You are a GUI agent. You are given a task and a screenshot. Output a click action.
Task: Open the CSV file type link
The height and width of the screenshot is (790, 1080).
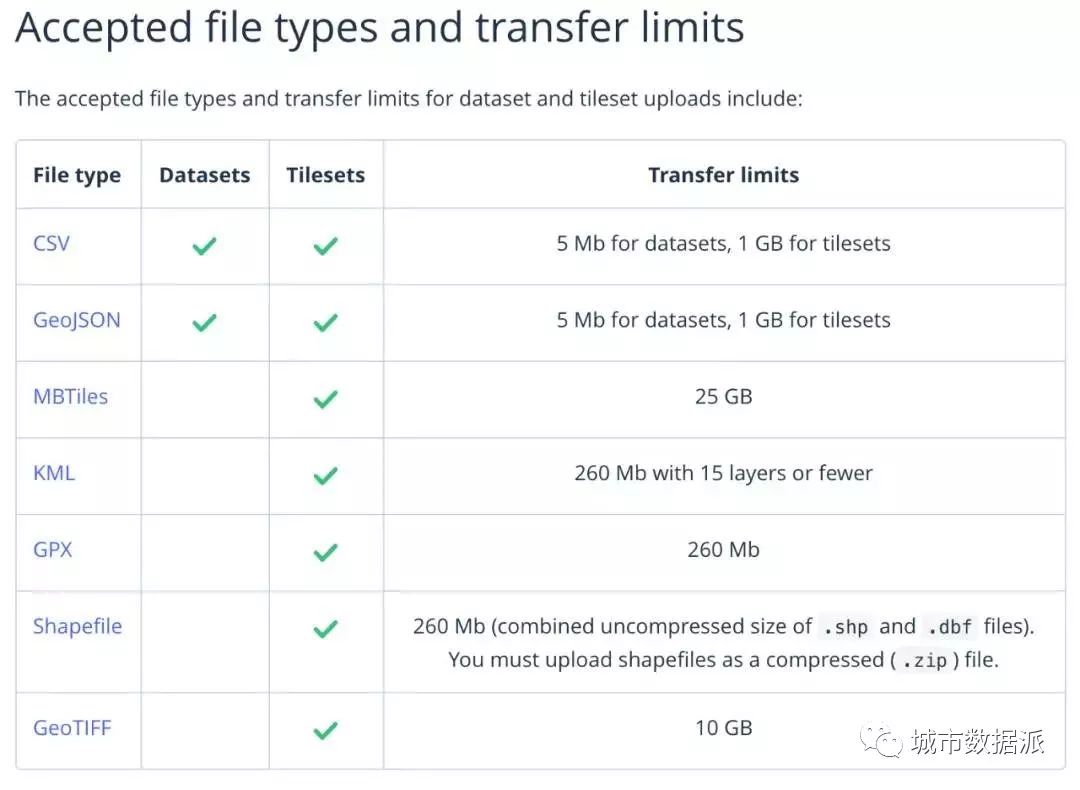click(51, 243)
